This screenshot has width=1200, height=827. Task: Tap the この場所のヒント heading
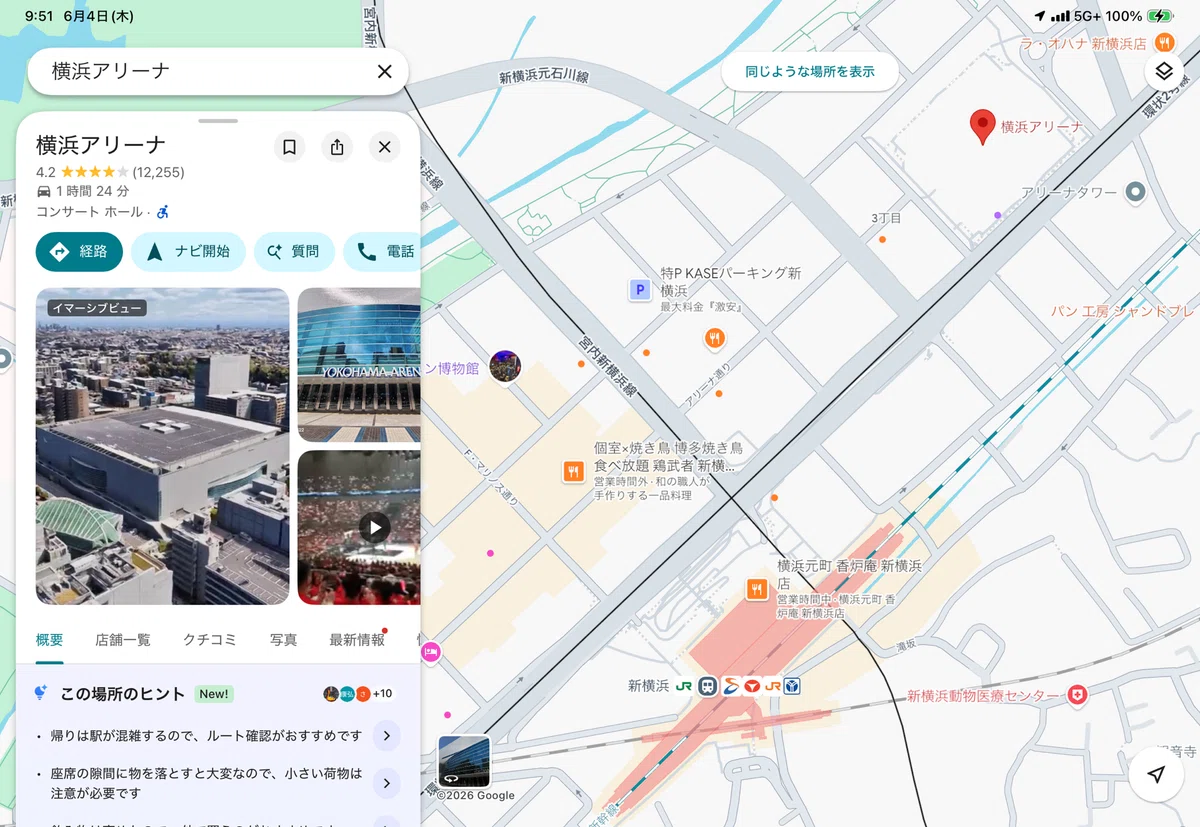pos(123,693)
